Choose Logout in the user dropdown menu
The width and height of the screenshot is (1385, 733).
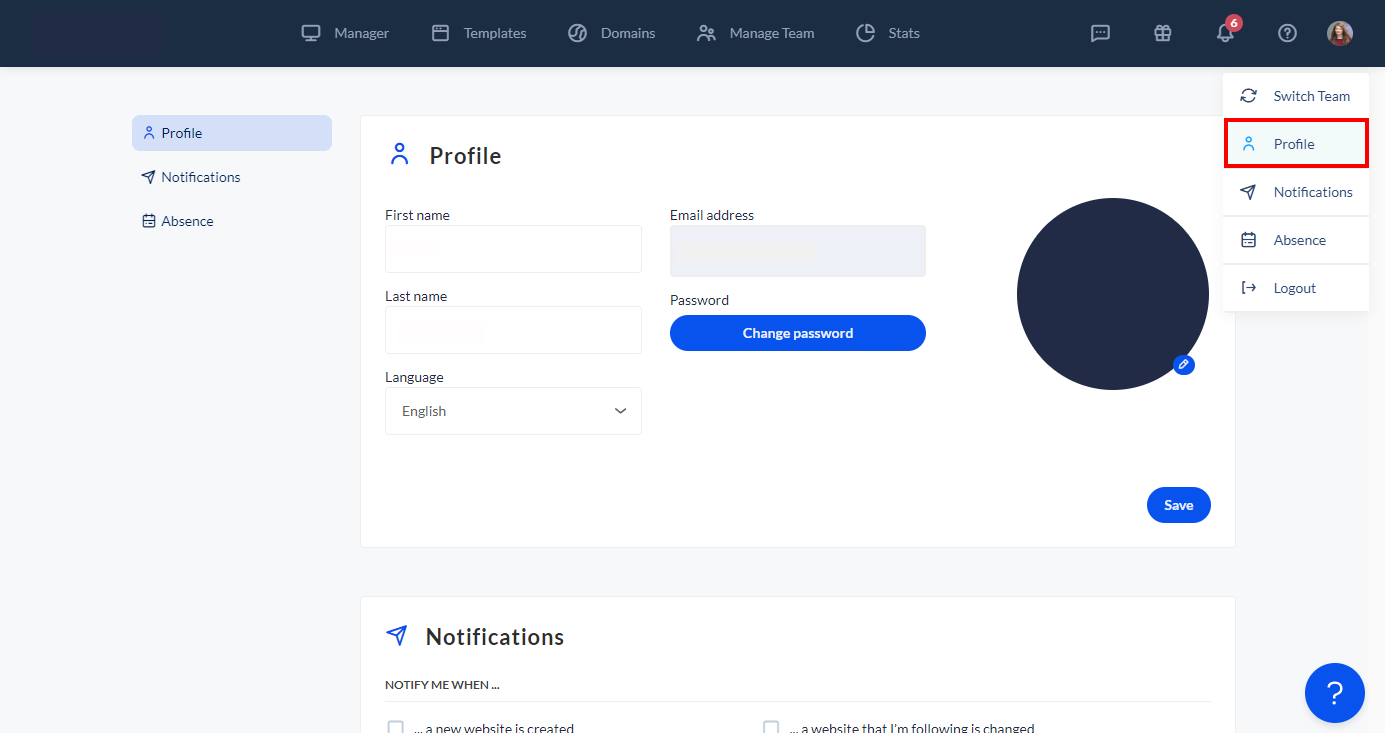tap(1296, 288)
